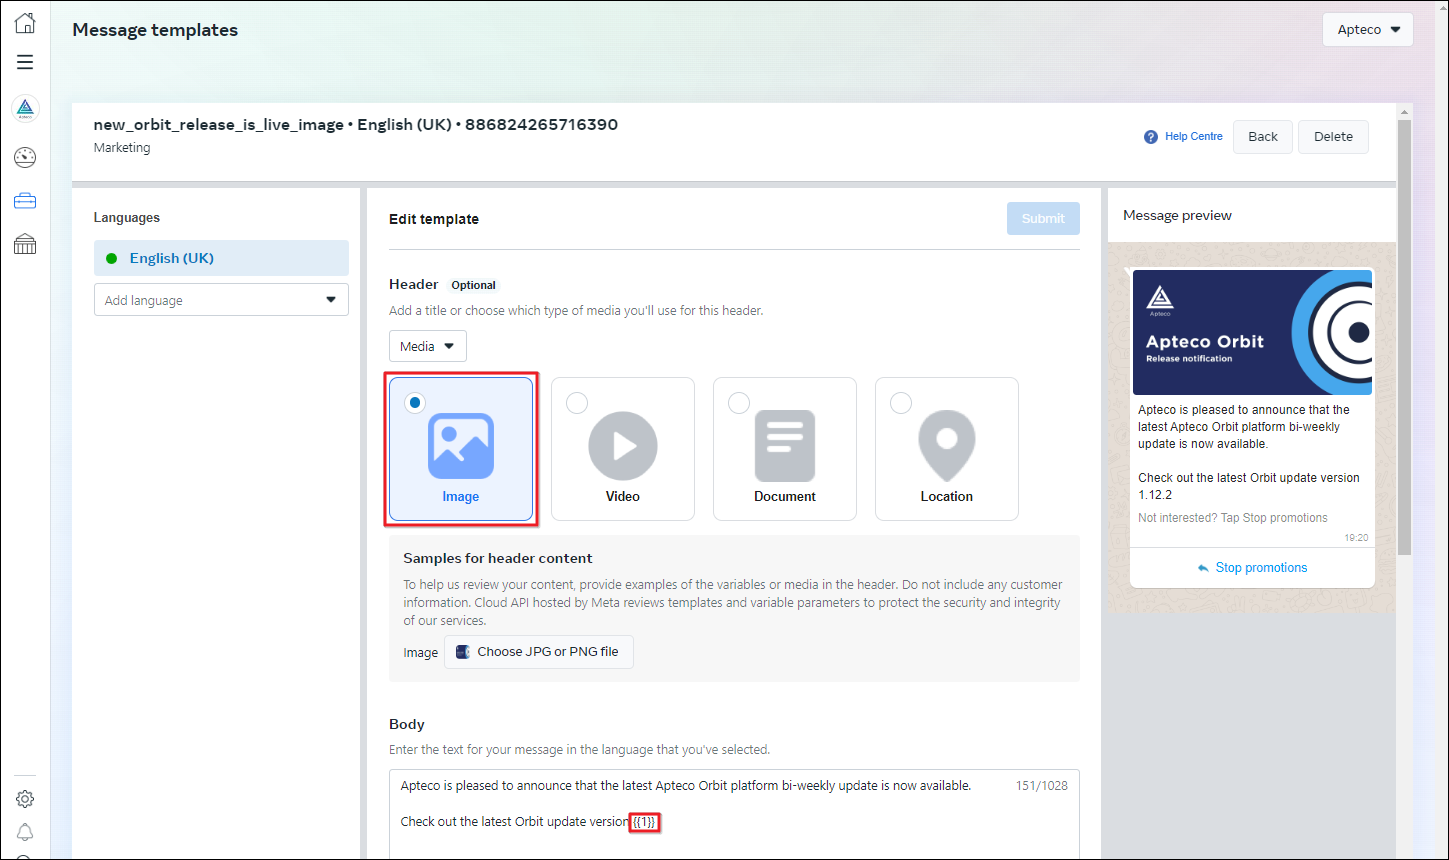Image resolution: width=1449 pixels, height=860 pixels.
Task: Click the {{1}} variable in body
Action: click(x=645, y=822)
